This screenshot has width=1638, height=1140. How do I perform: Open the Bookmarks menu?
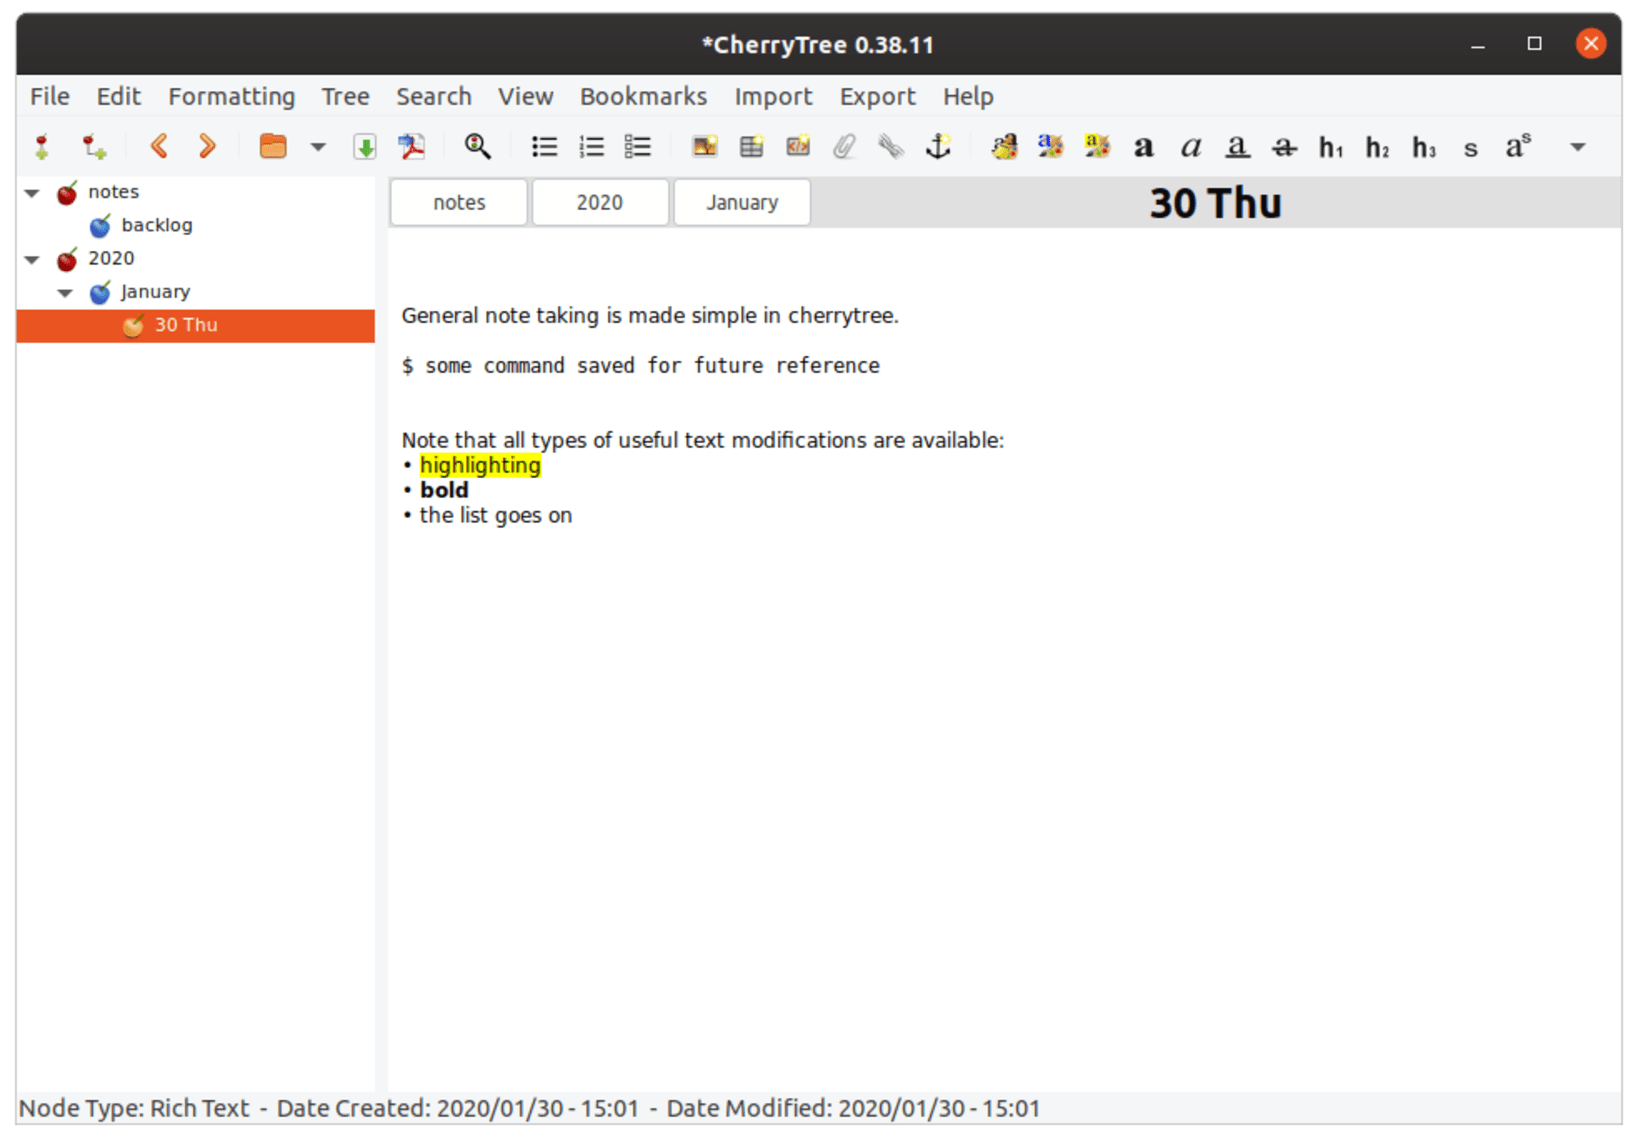tap(643, 96)
